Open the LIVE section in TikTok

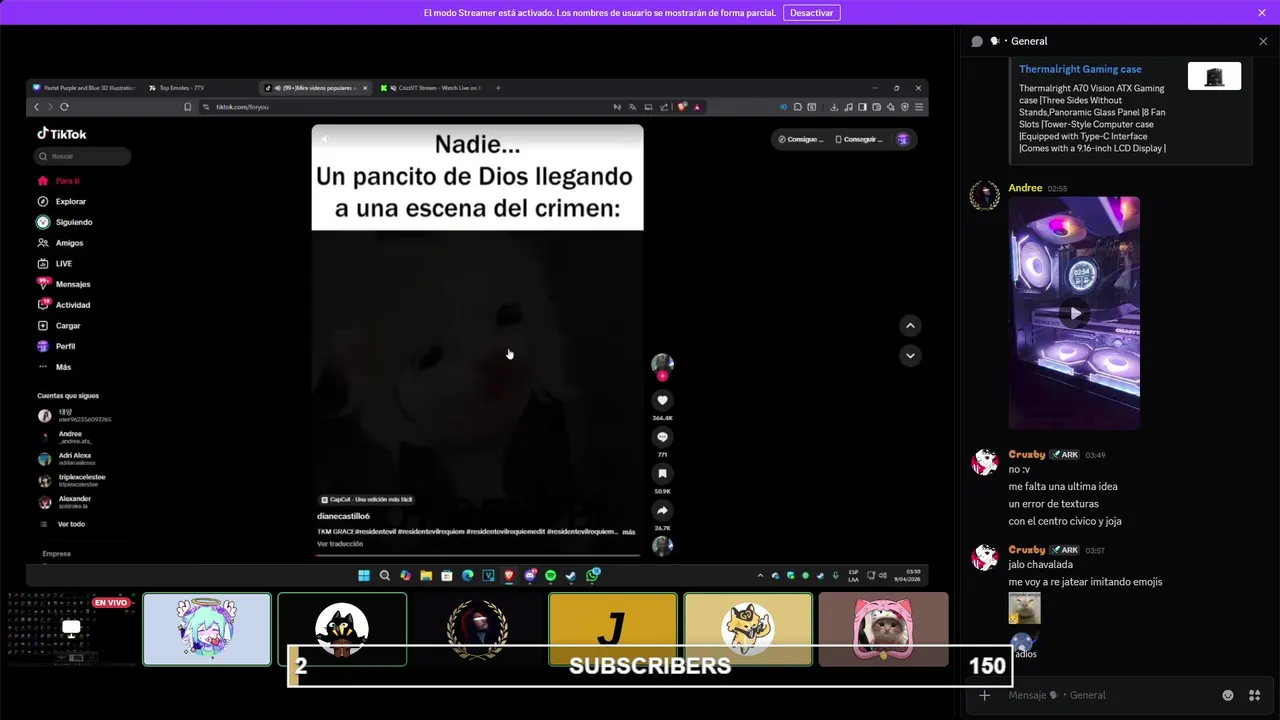[x=55, y=264]
